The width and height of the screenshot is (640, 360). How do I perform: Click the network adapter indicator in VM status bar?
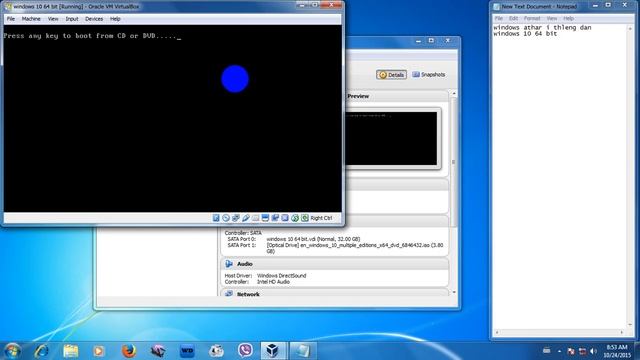236,218
